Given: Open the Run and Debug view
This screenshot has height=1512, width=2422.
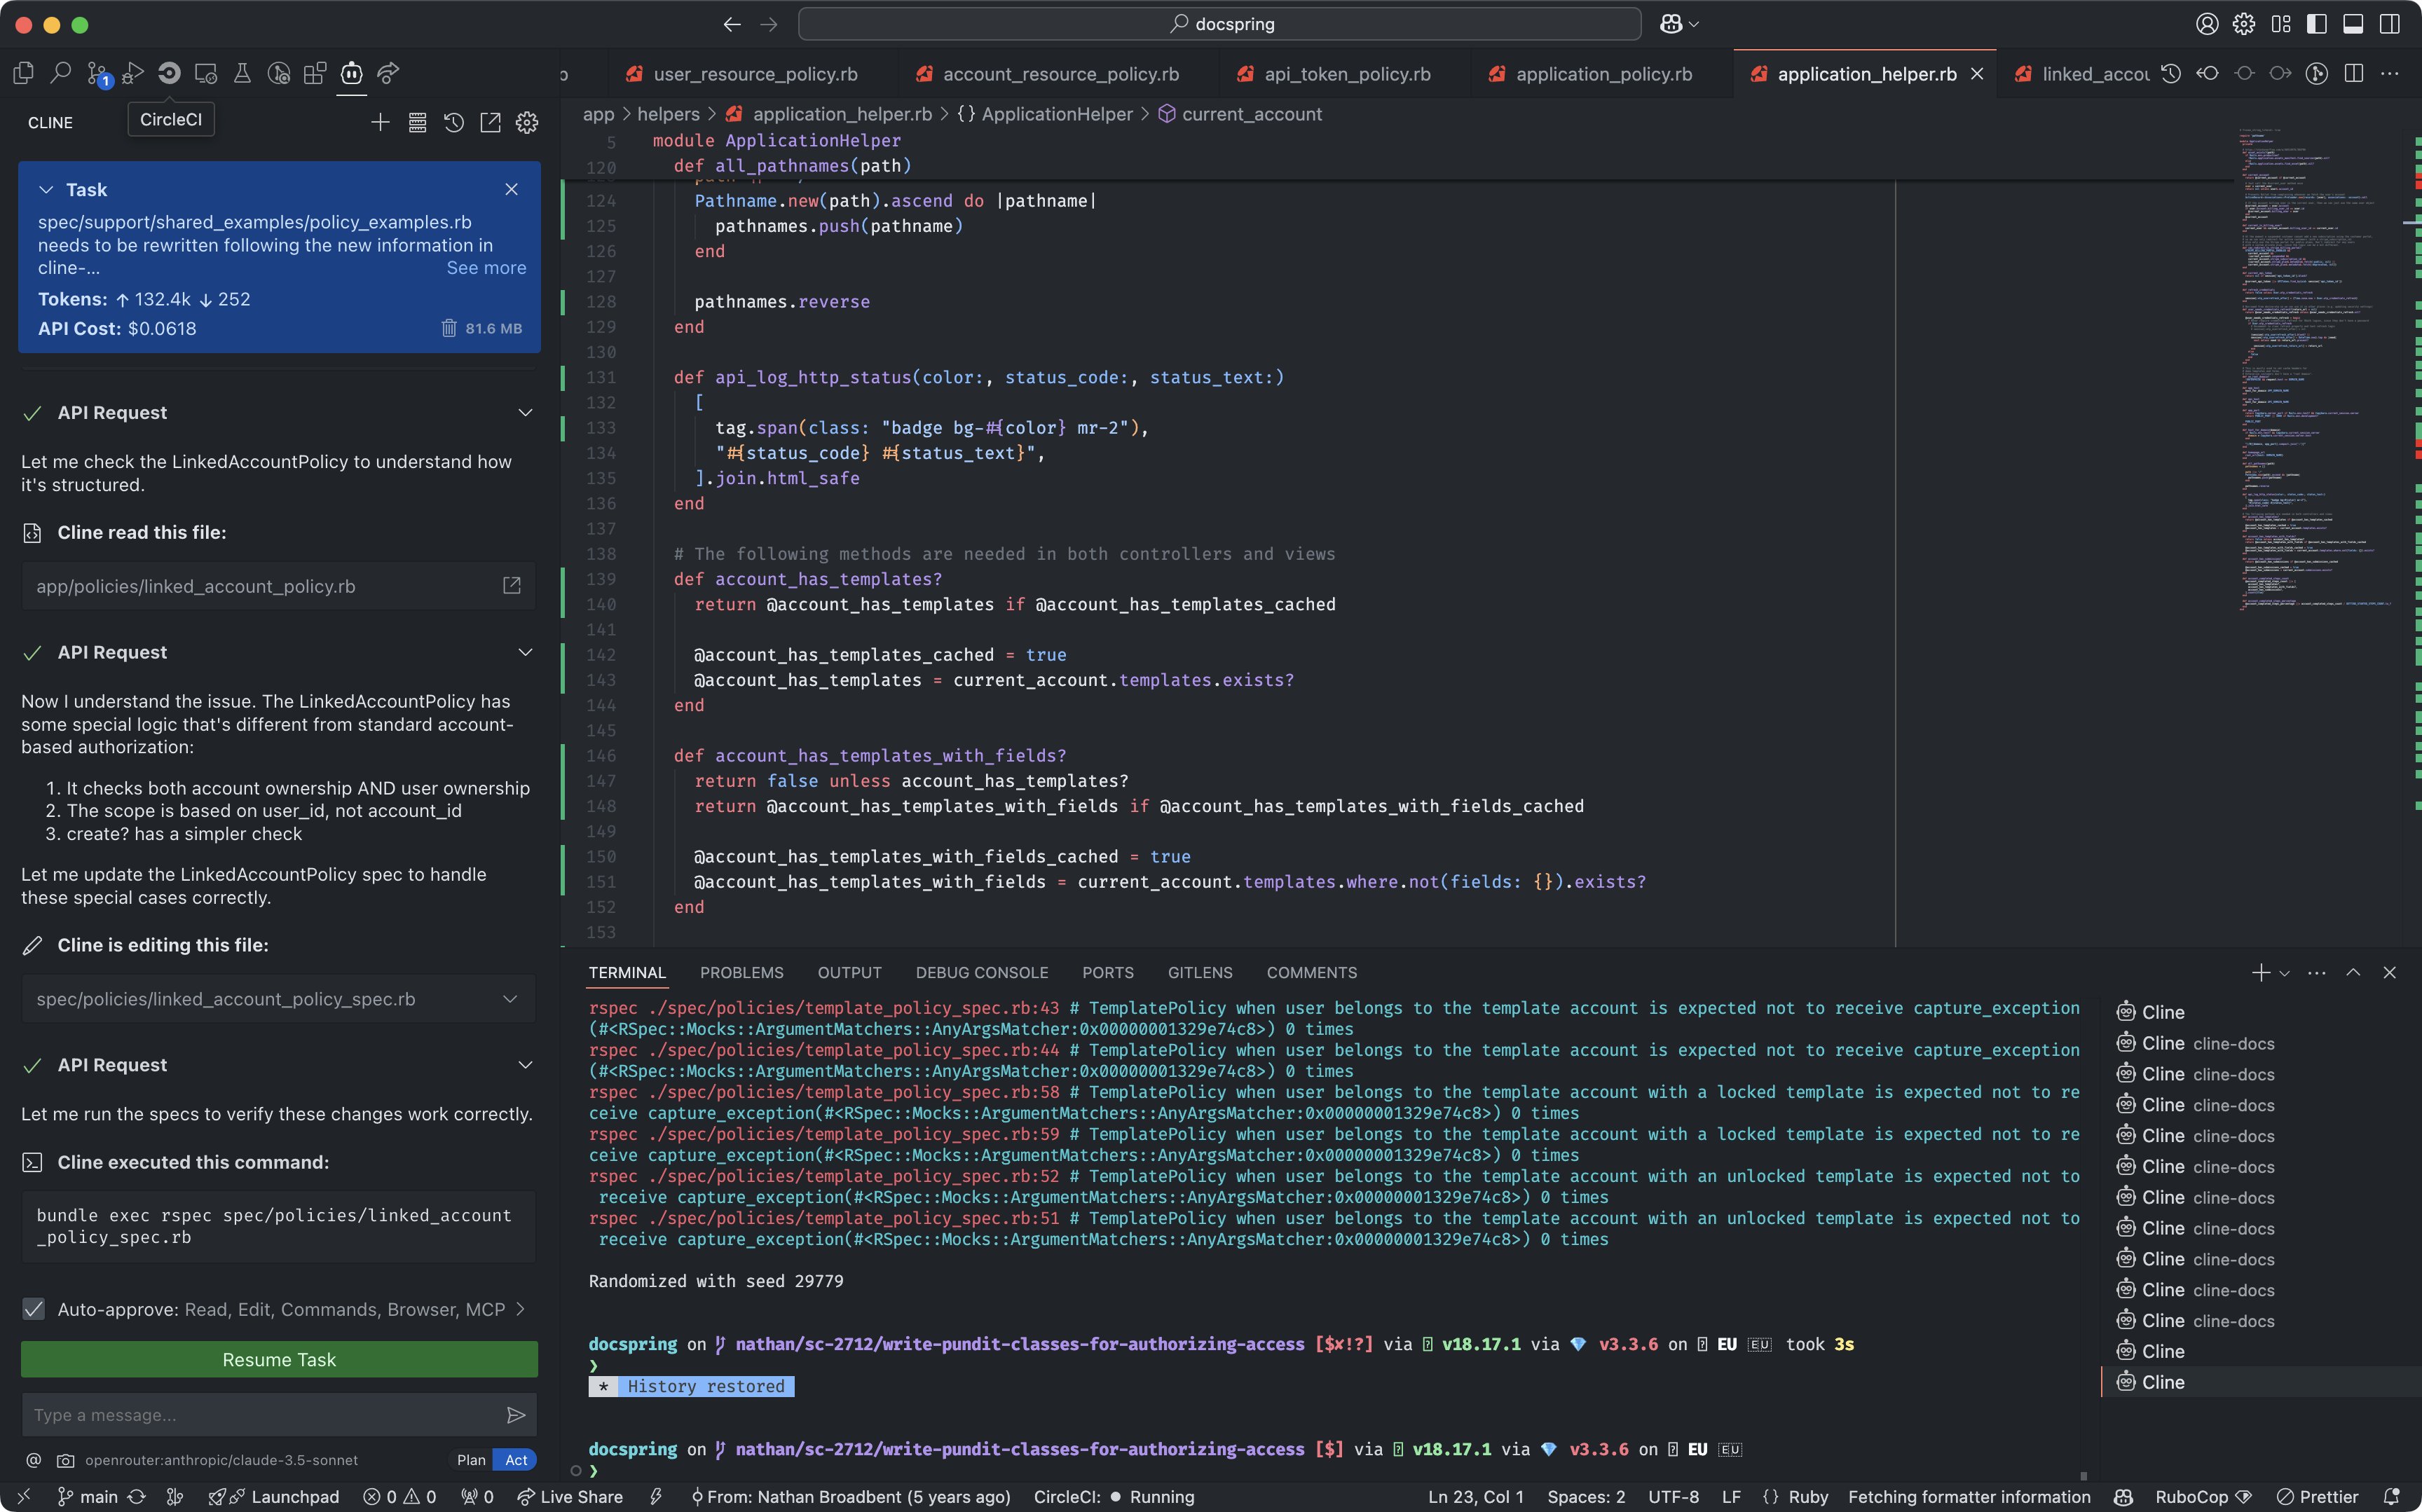Looking at the screenshot, I should 133,73.
